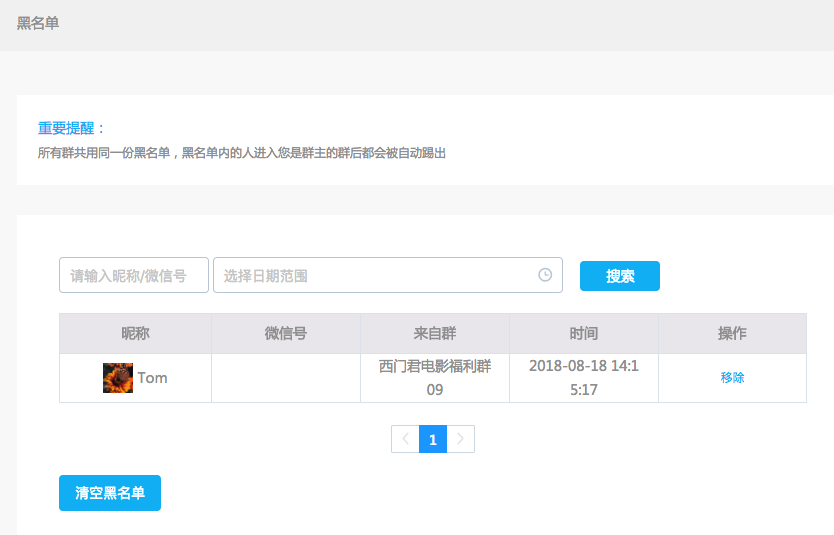Click the 微信号 column header
This screenshot has height=535, width=834.
tap(285, 333)
